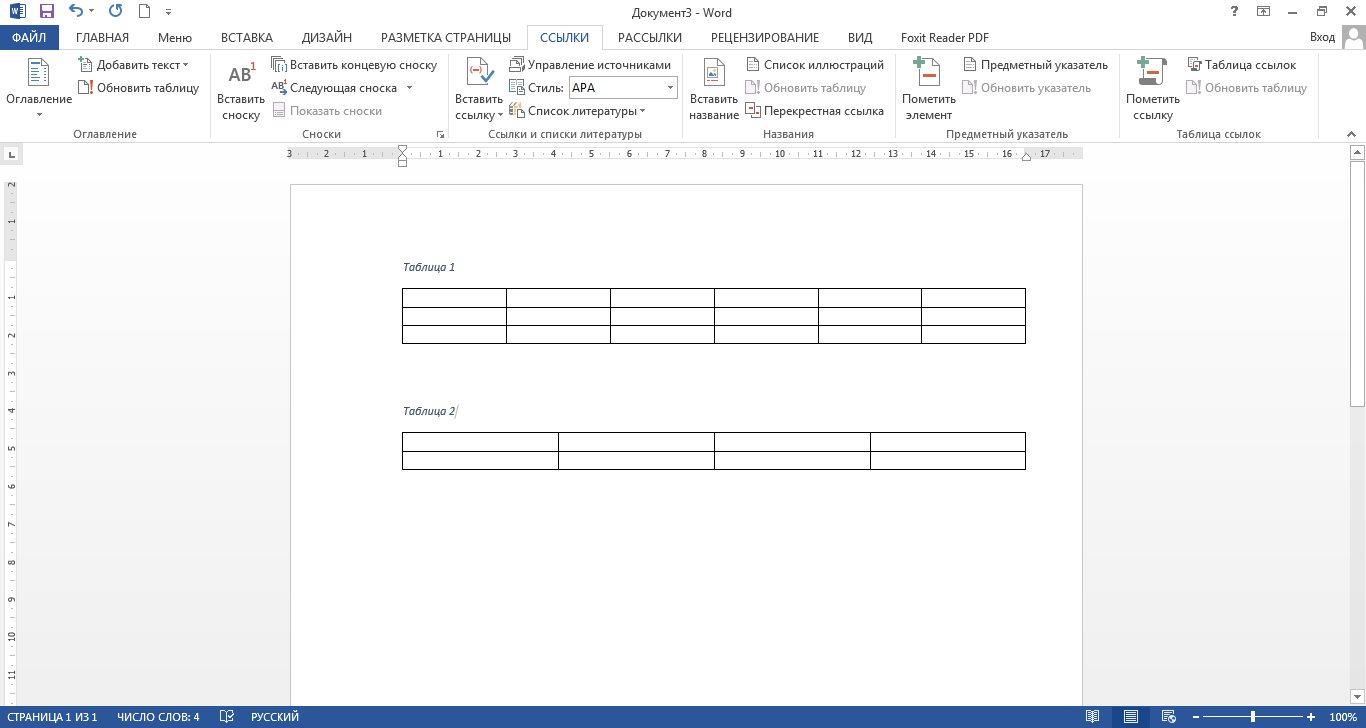
Task: Open the ФАЙЛ tab
Action: click(x=30, y=38)
